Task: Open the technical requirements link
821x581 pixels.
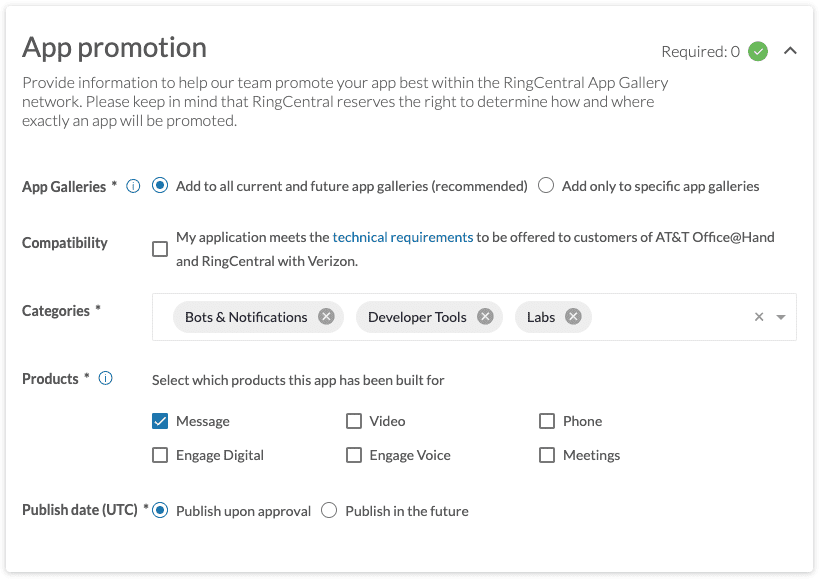Action: (x=402, y=237)
